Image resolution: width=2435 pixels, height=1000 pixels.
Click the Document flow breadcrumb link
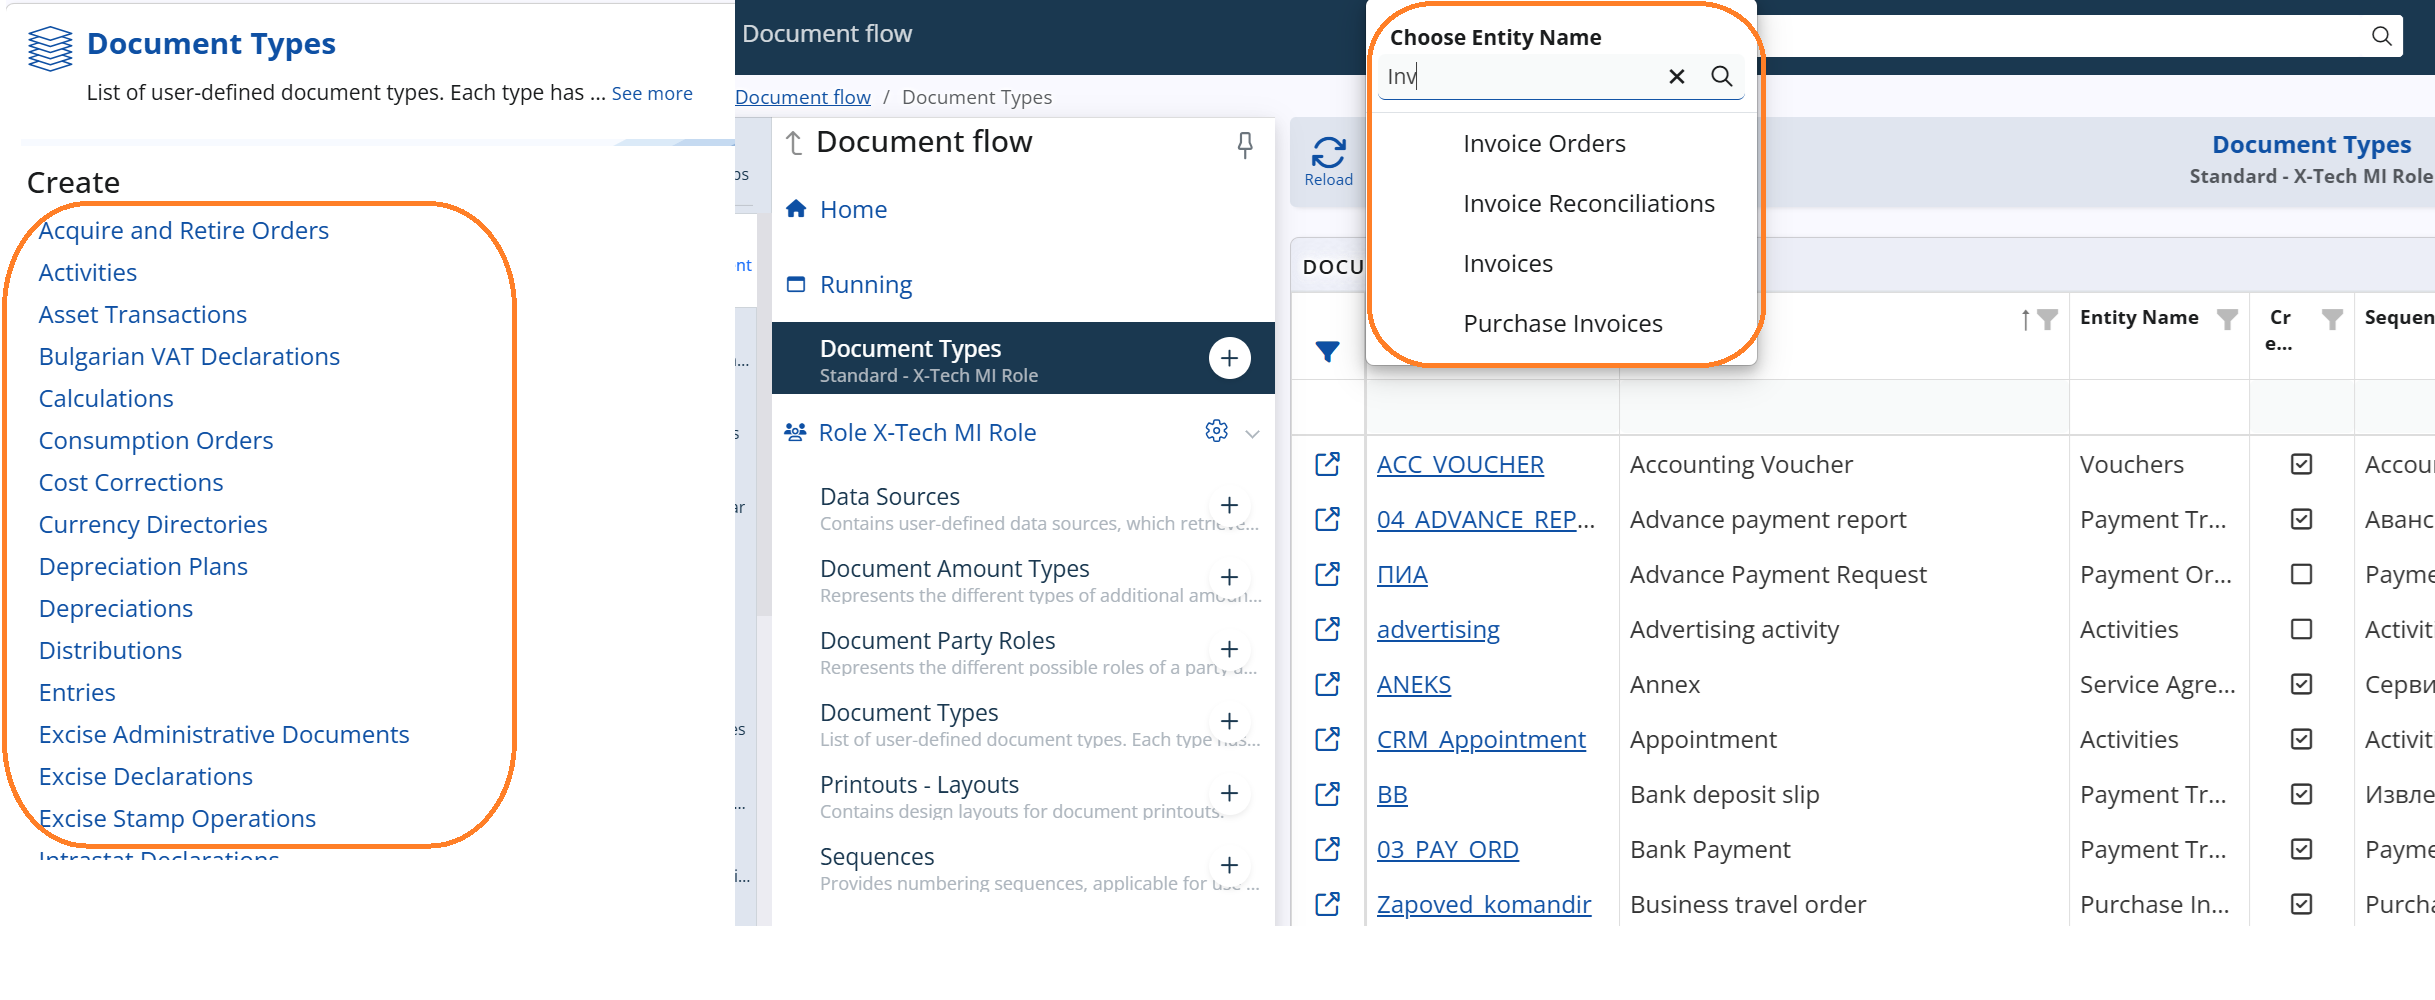click(x=803, y=97)
